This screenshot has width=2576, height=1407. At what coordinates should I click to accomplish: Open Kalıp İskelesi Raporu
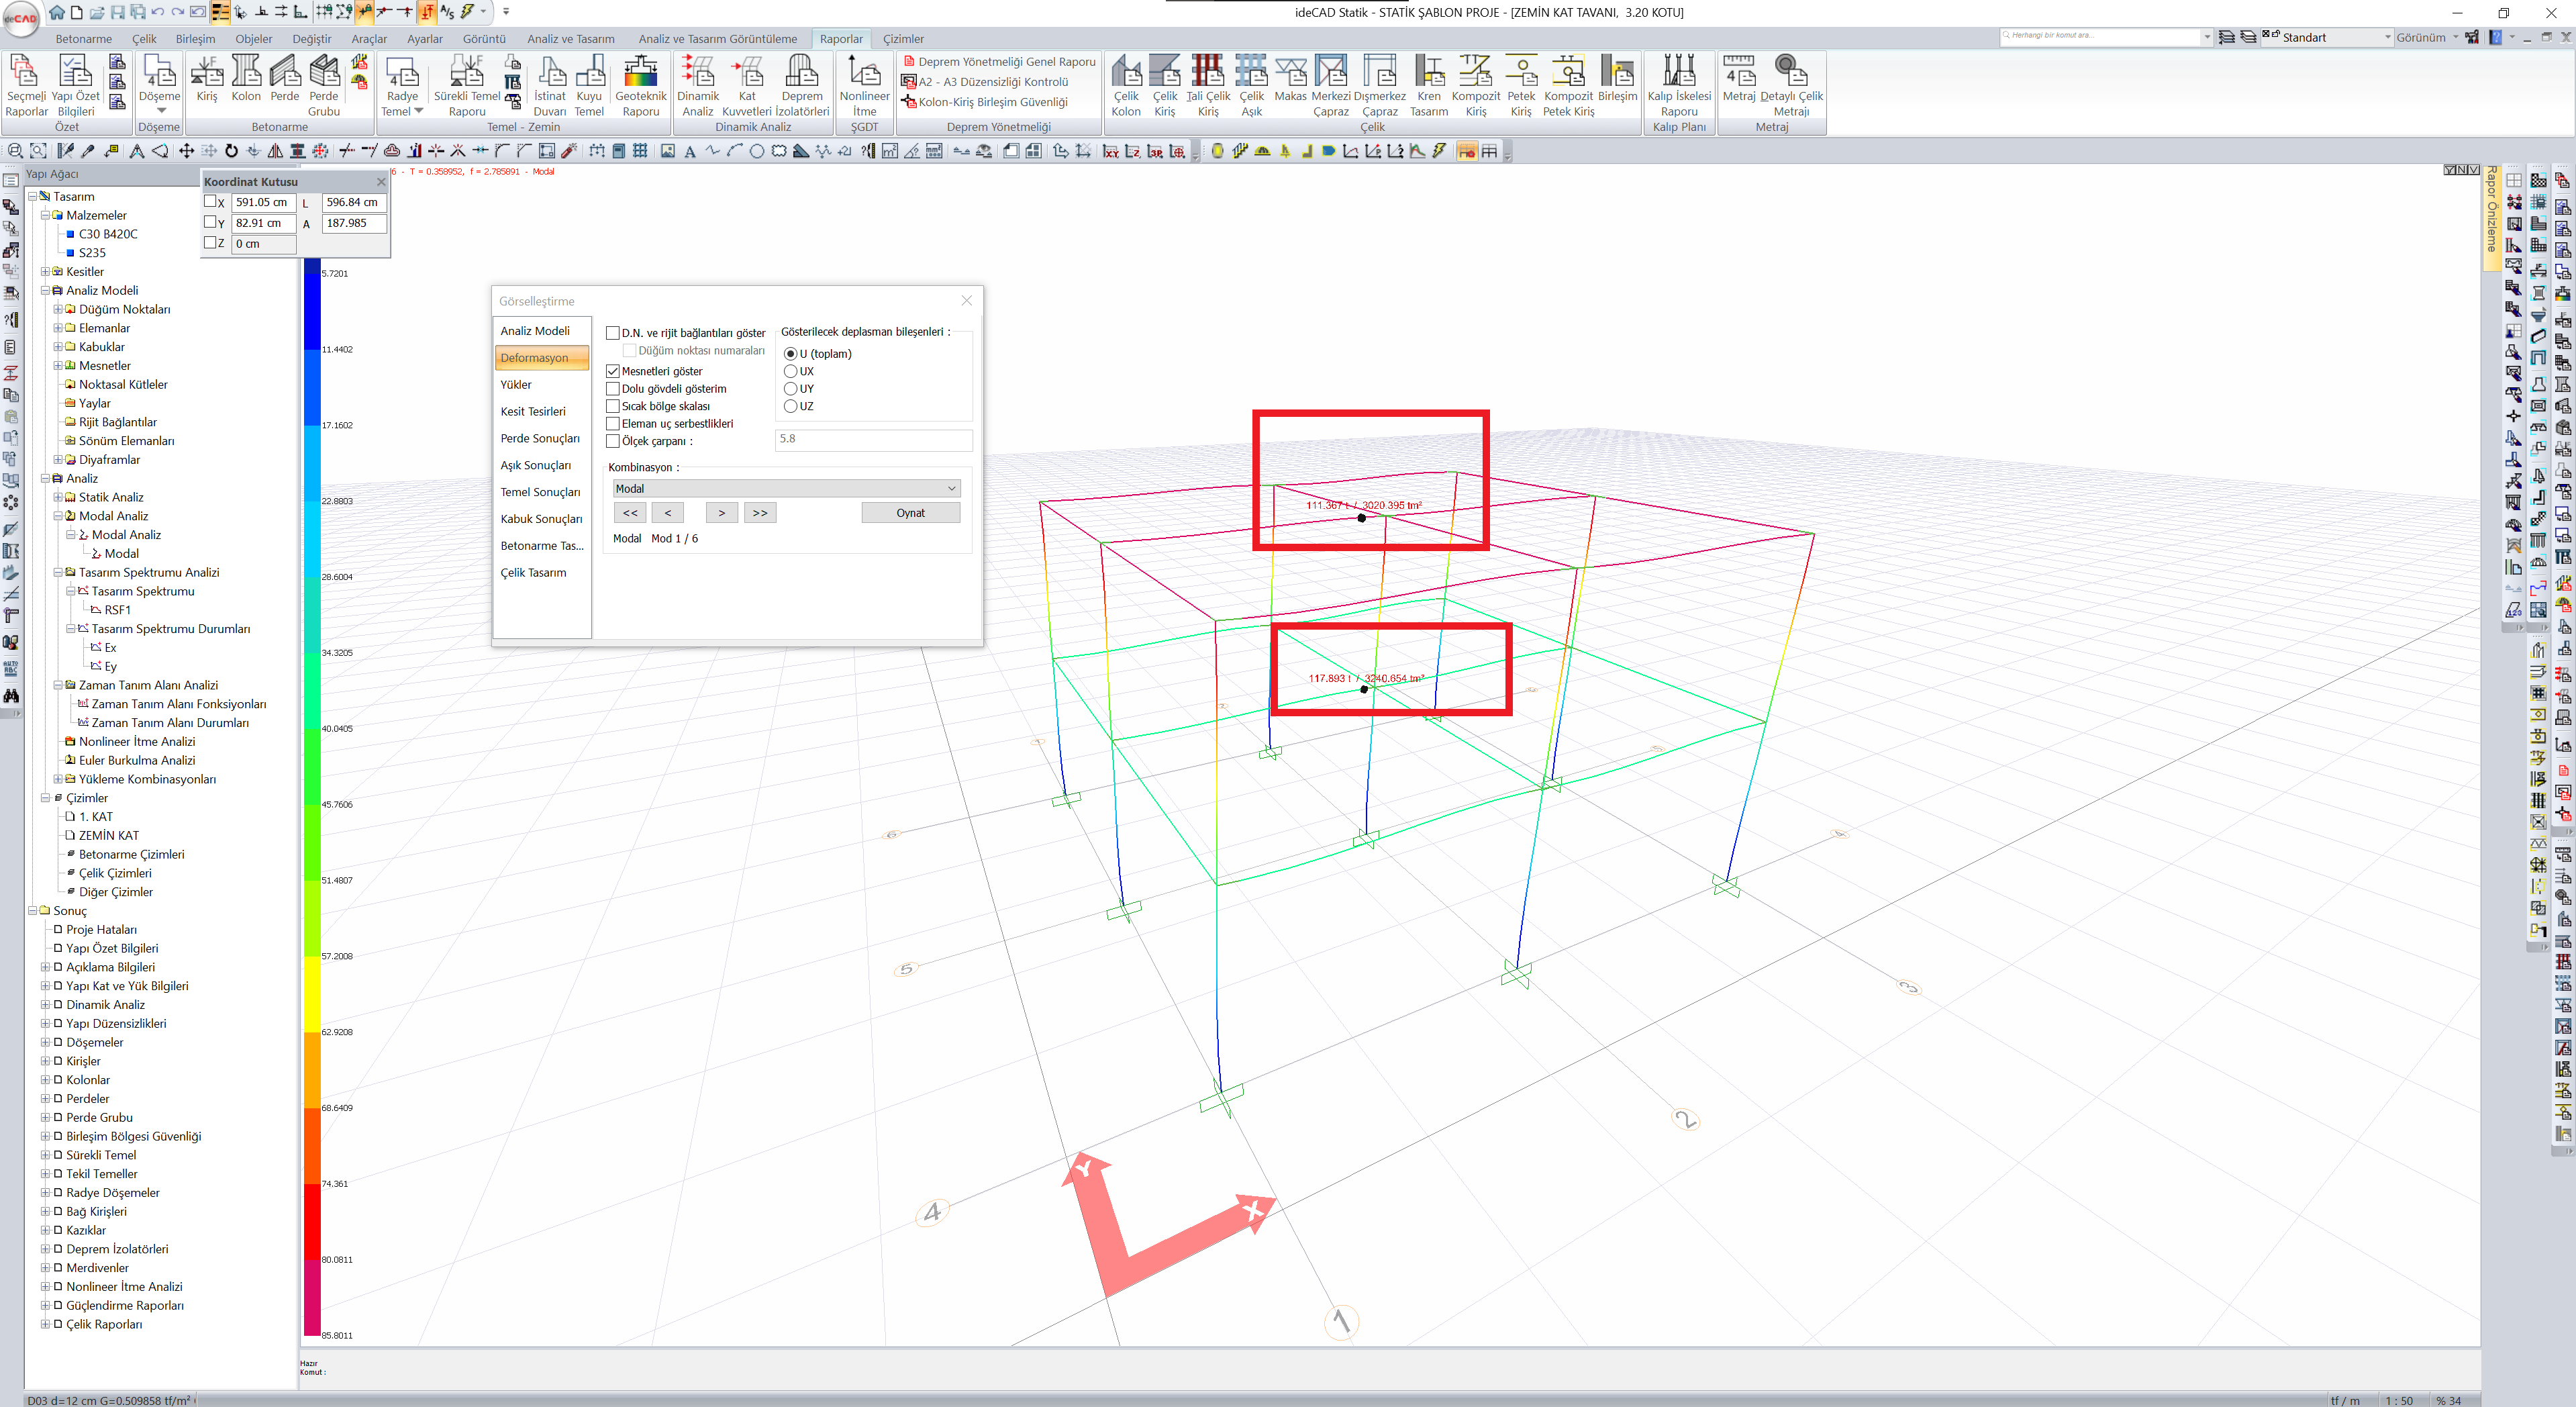click(1679, 86)
